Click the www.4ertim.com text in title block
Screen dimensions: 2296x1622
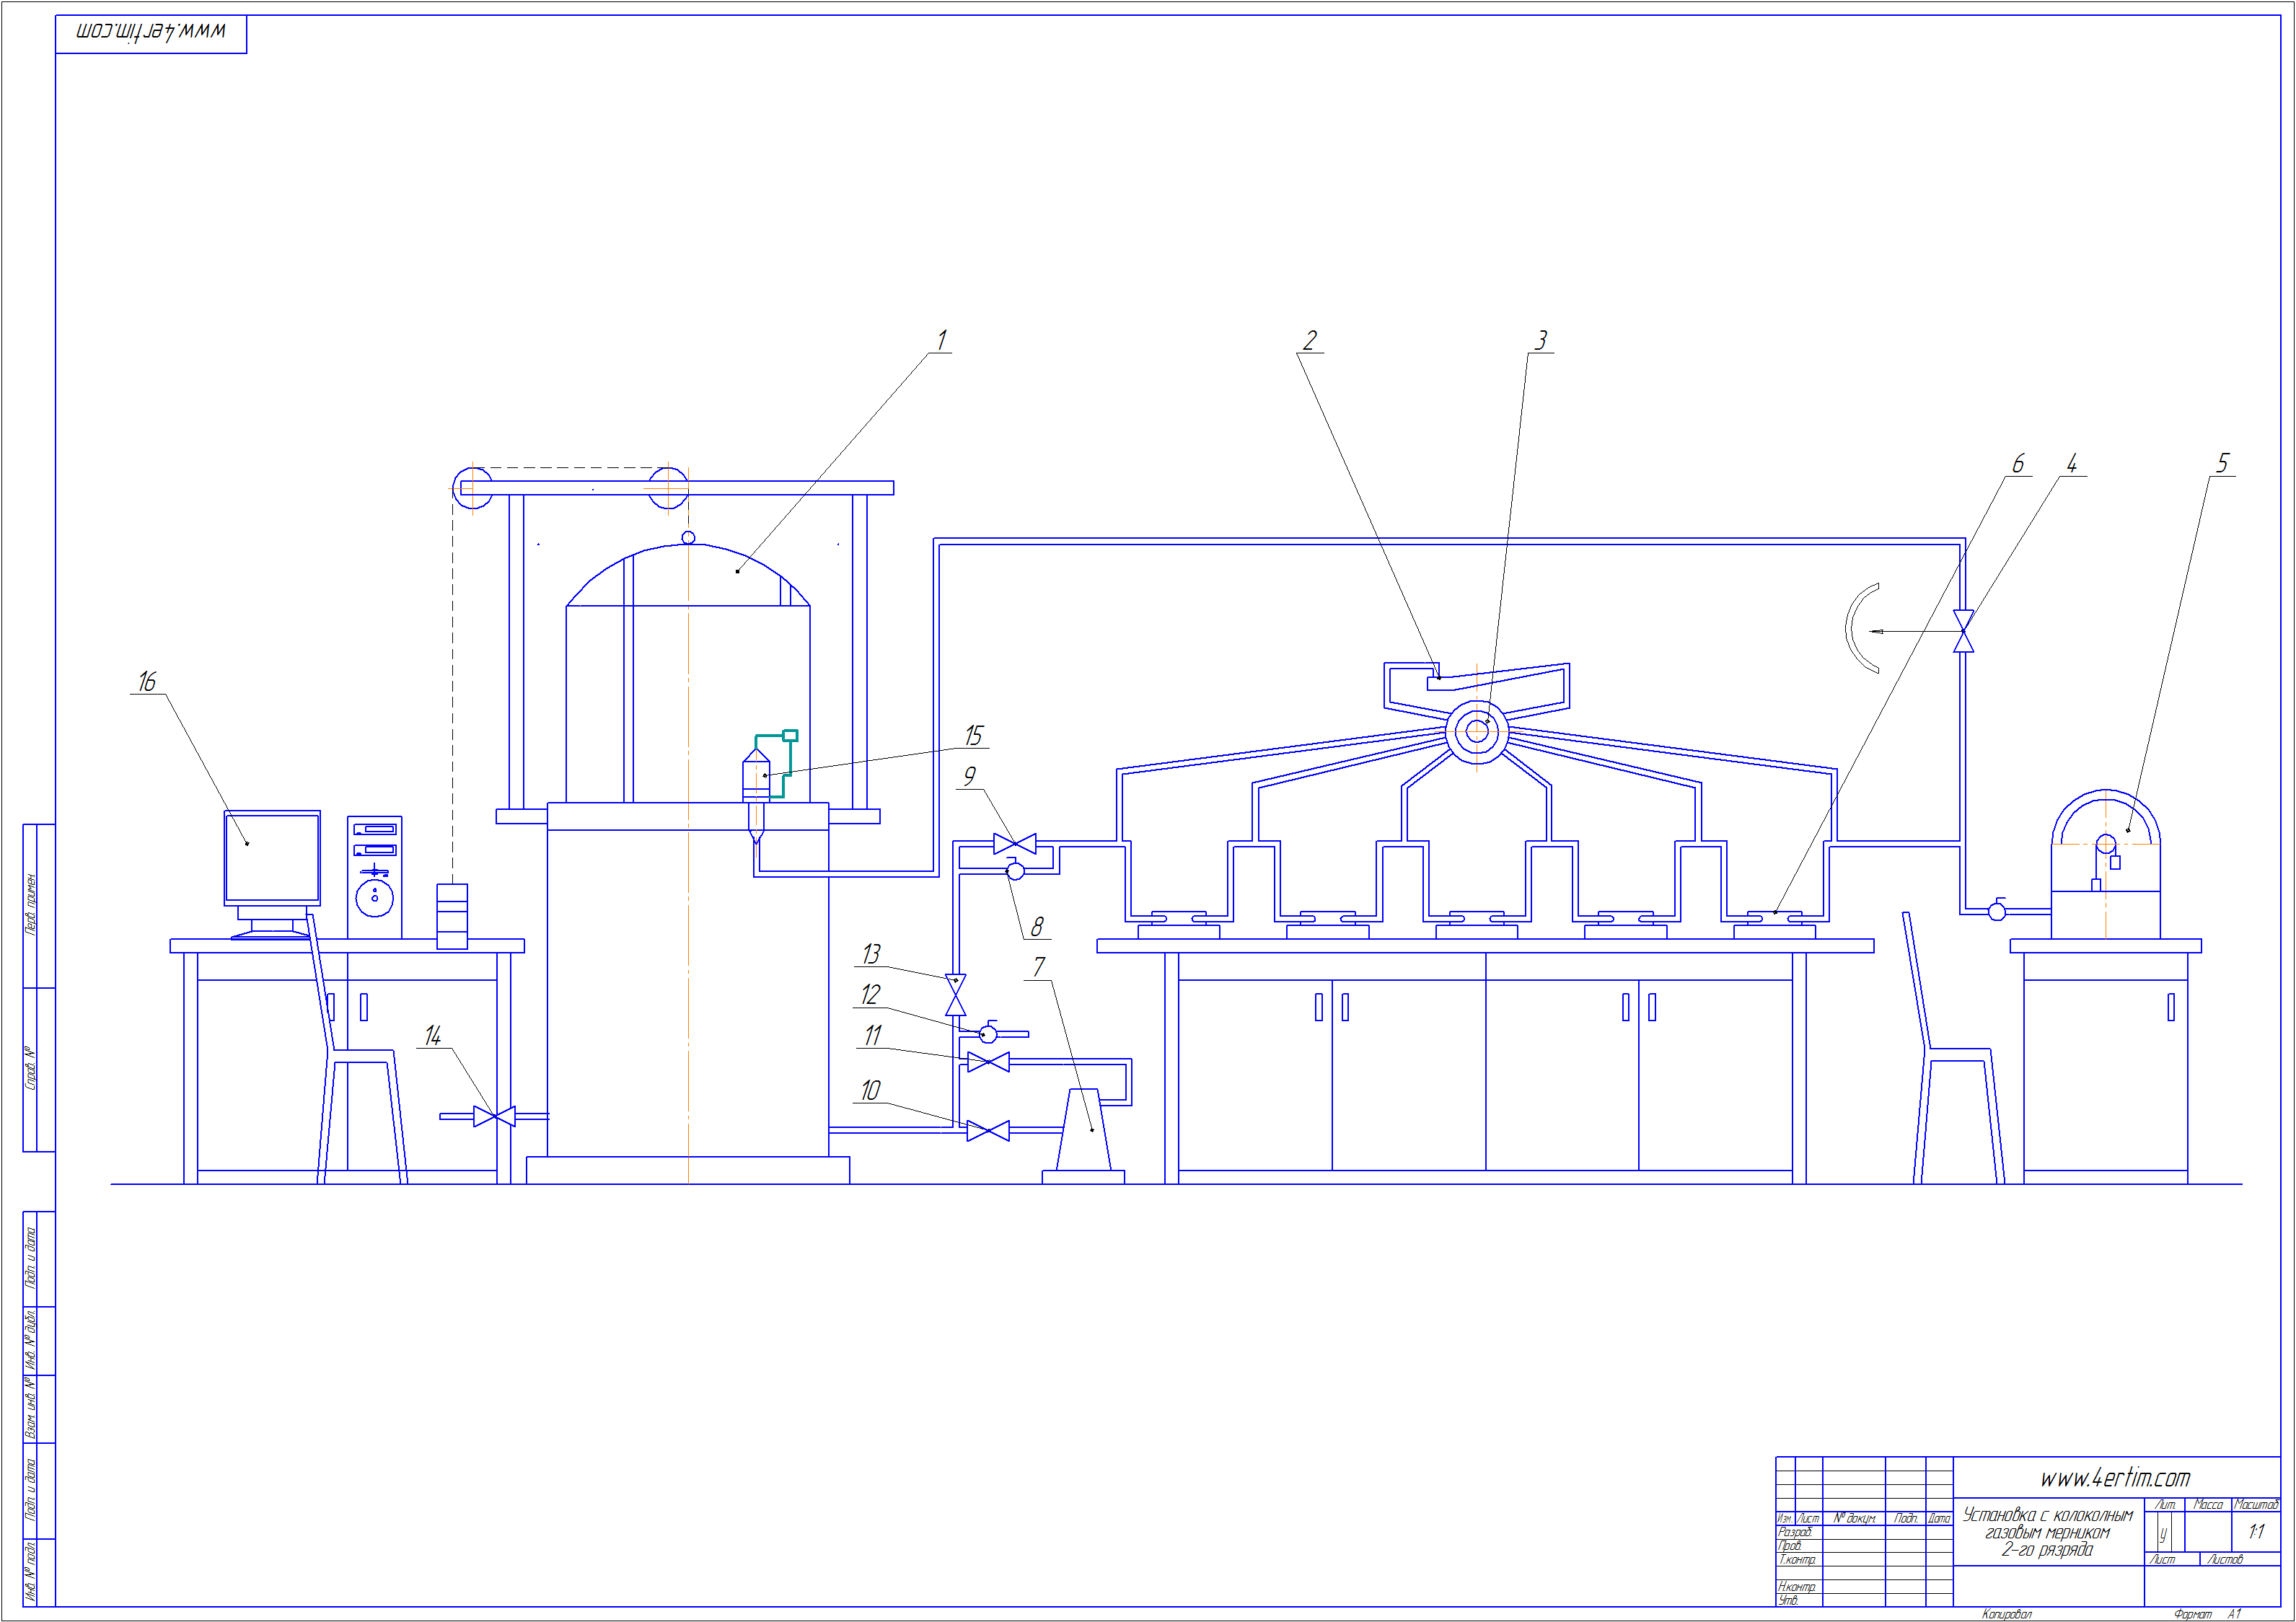pyautogui.click(x=2114, y=1477)
